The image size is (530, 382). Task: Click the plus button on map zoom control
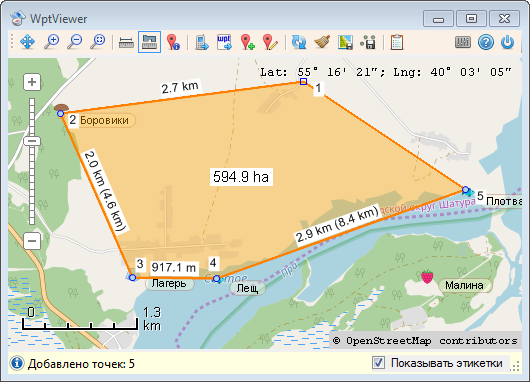point(32,82)
